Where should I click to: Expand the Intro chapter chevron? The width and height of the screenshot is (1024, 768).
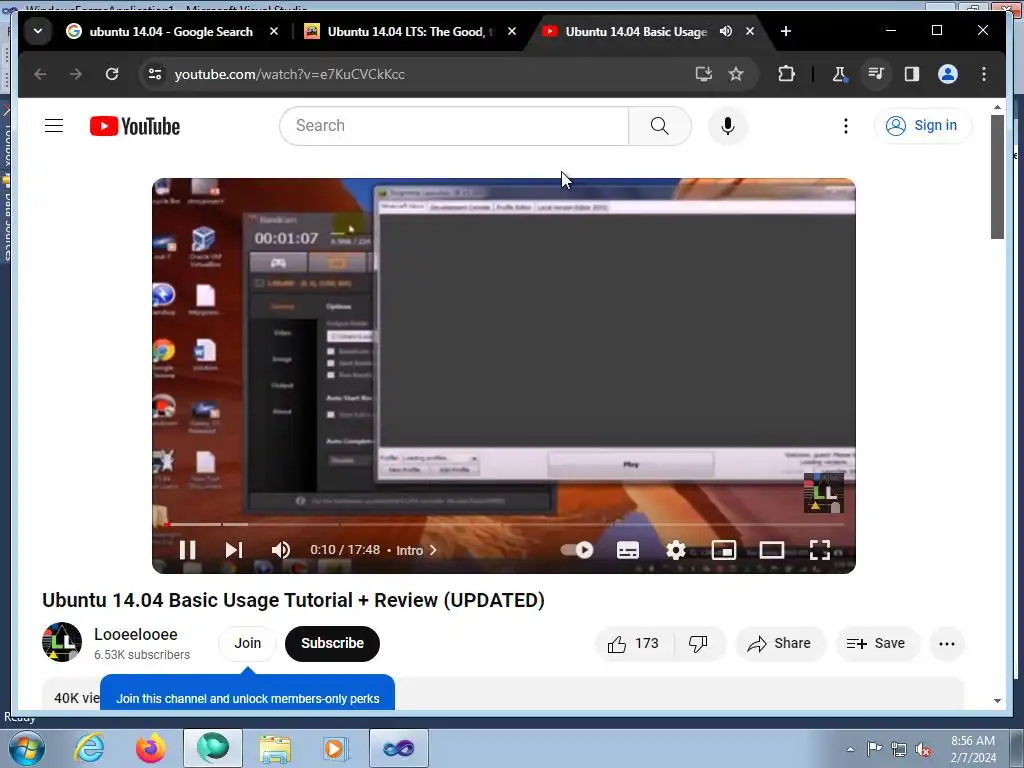point(432,551)
